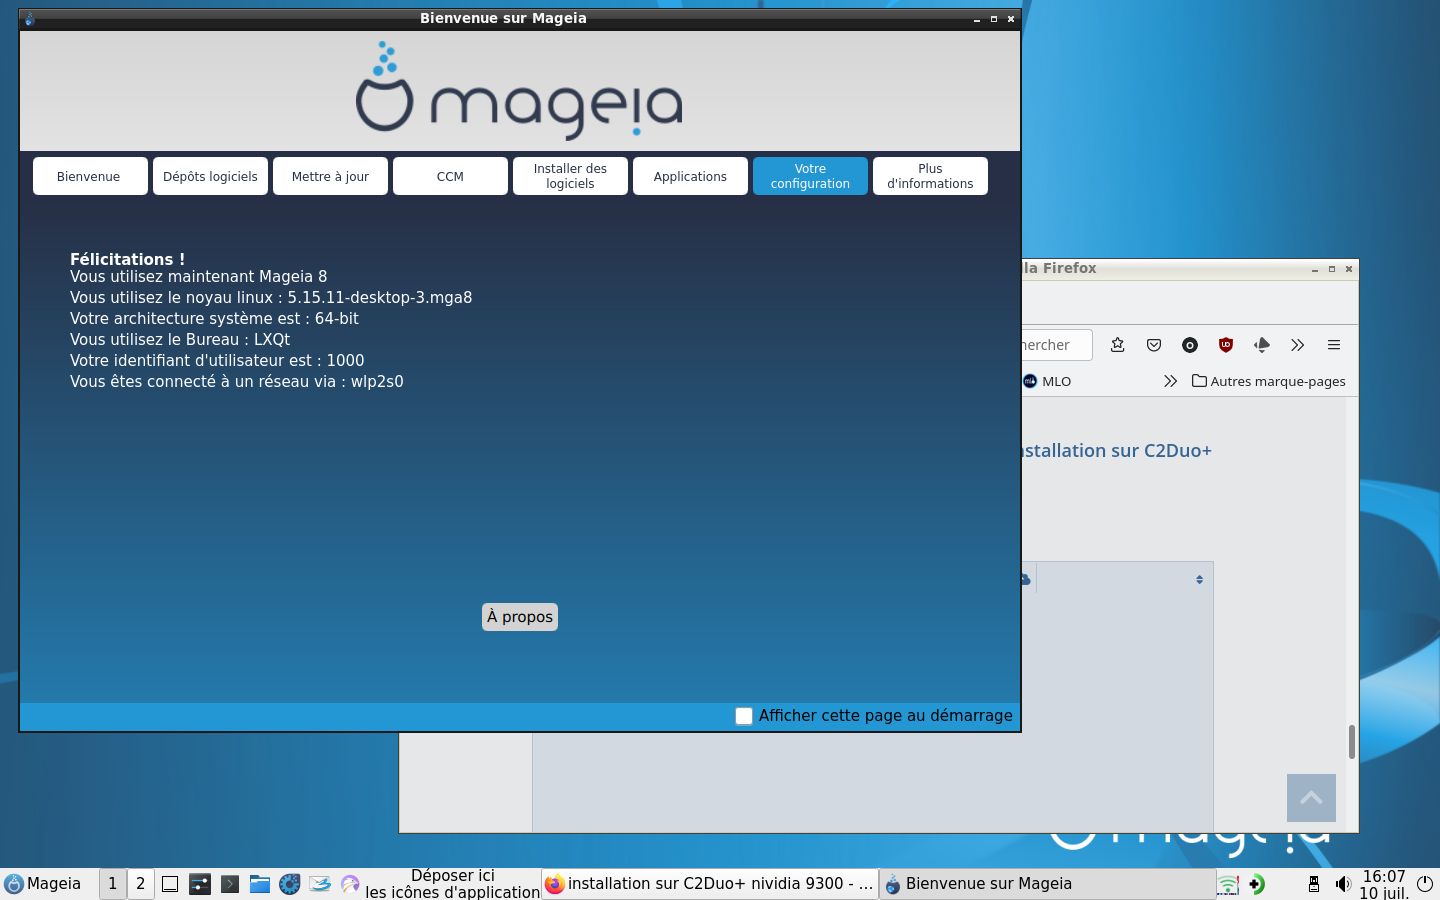Click the Wi-Fi network tray icon
Image resolution: width=1440 pixels, height=900 pixels.
click(1228, 884)
